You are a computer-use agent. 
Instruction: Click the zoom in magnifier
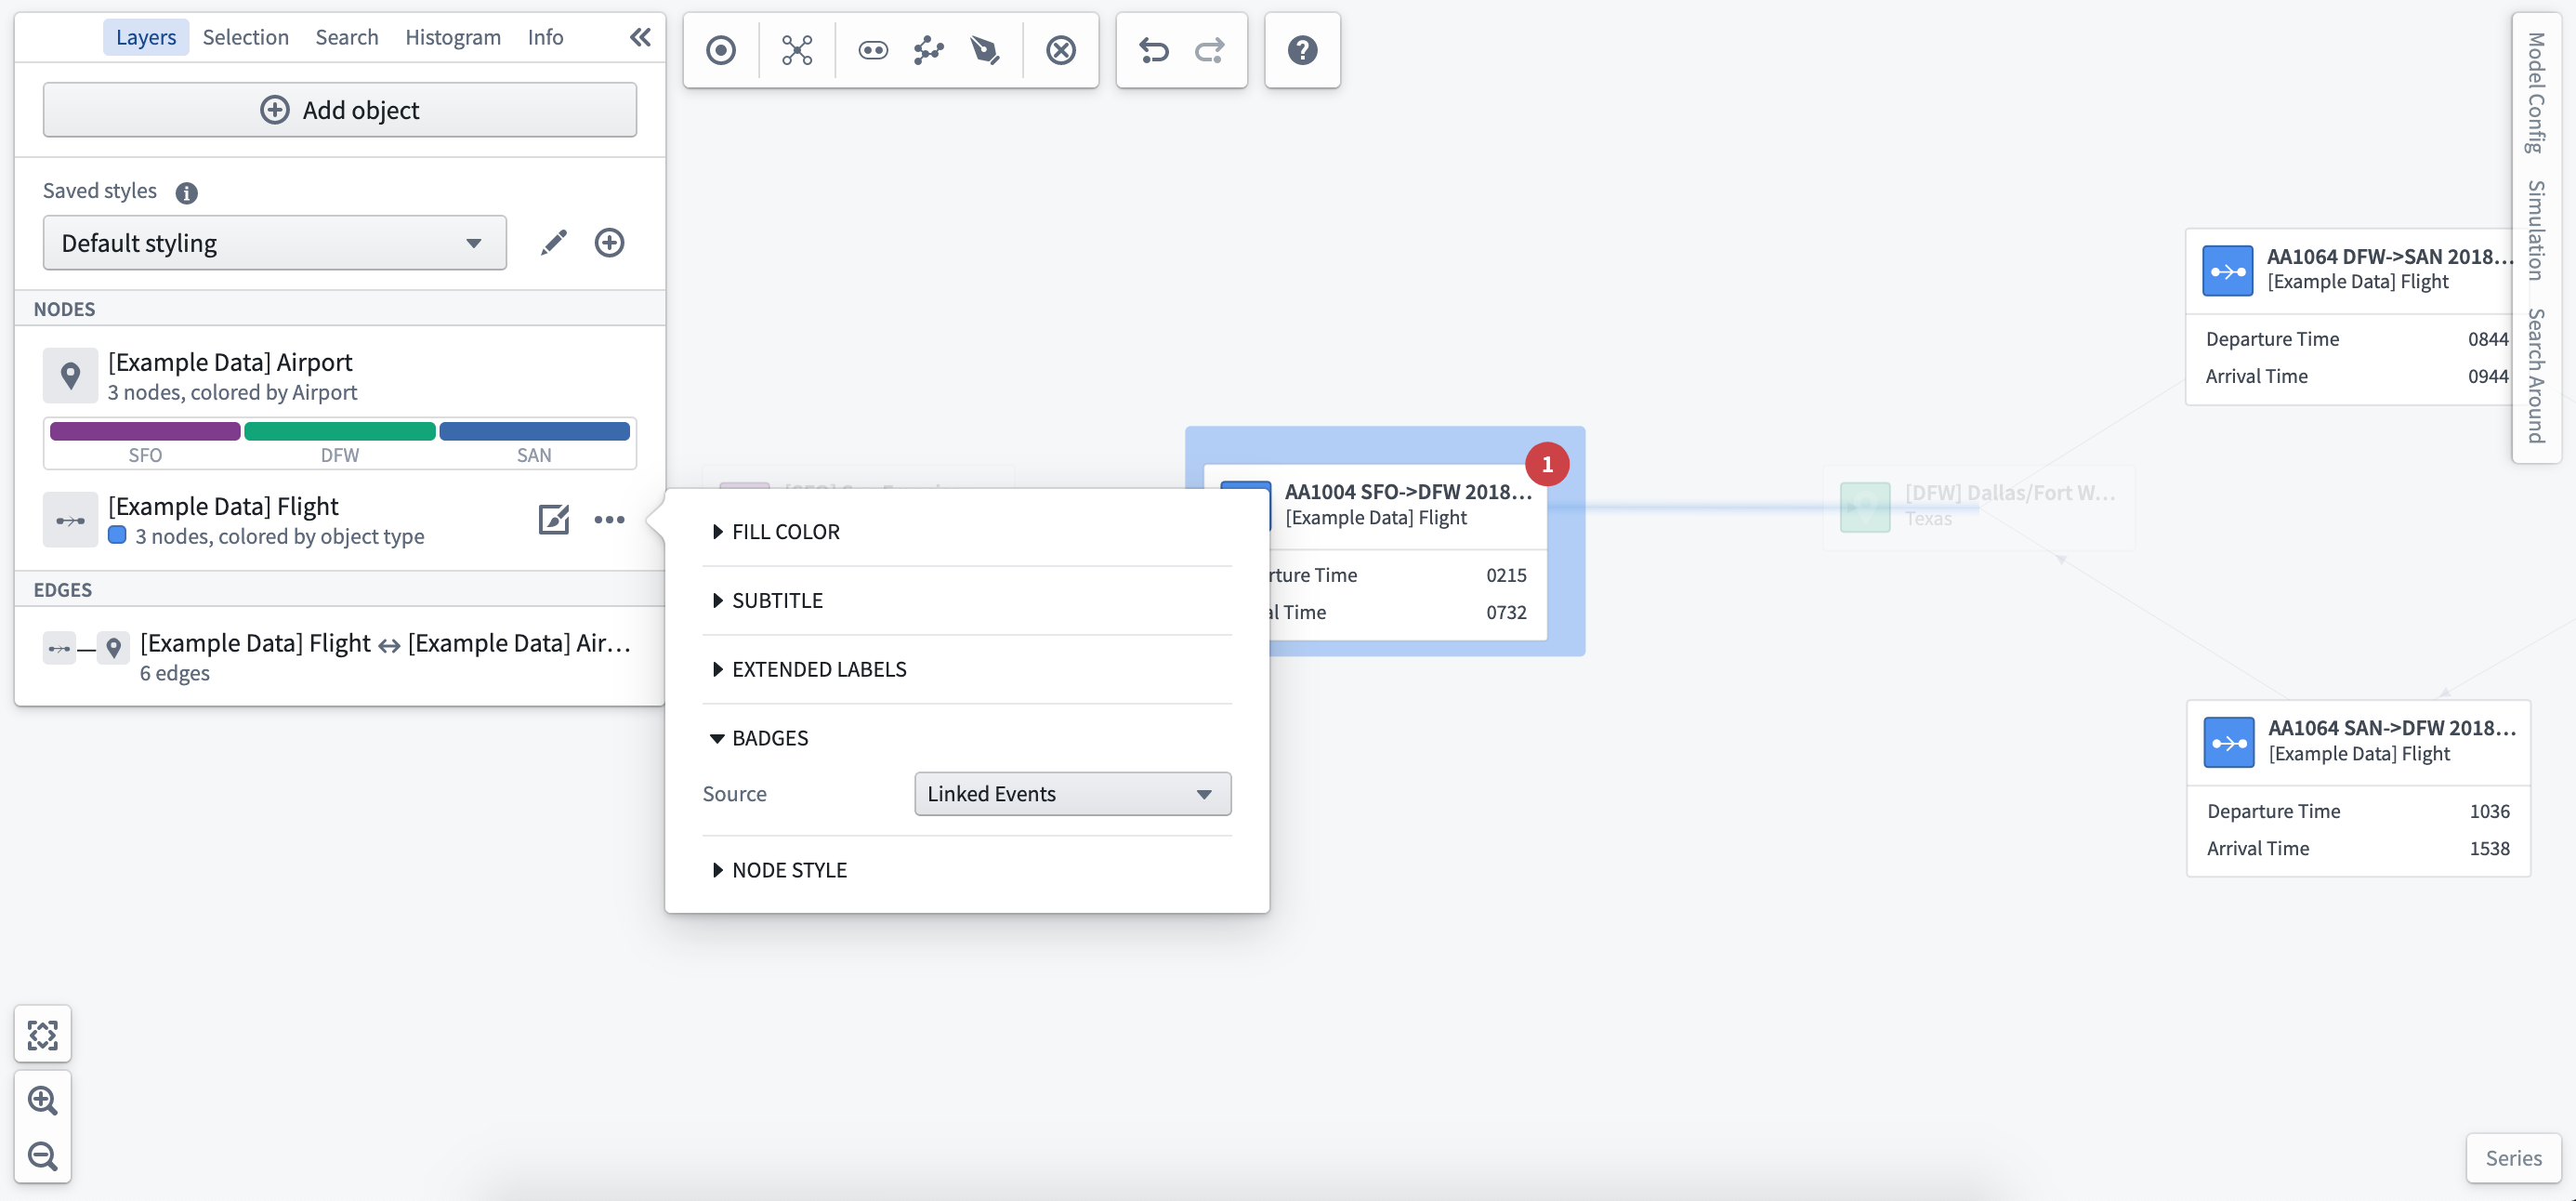tap(43, 1100)
